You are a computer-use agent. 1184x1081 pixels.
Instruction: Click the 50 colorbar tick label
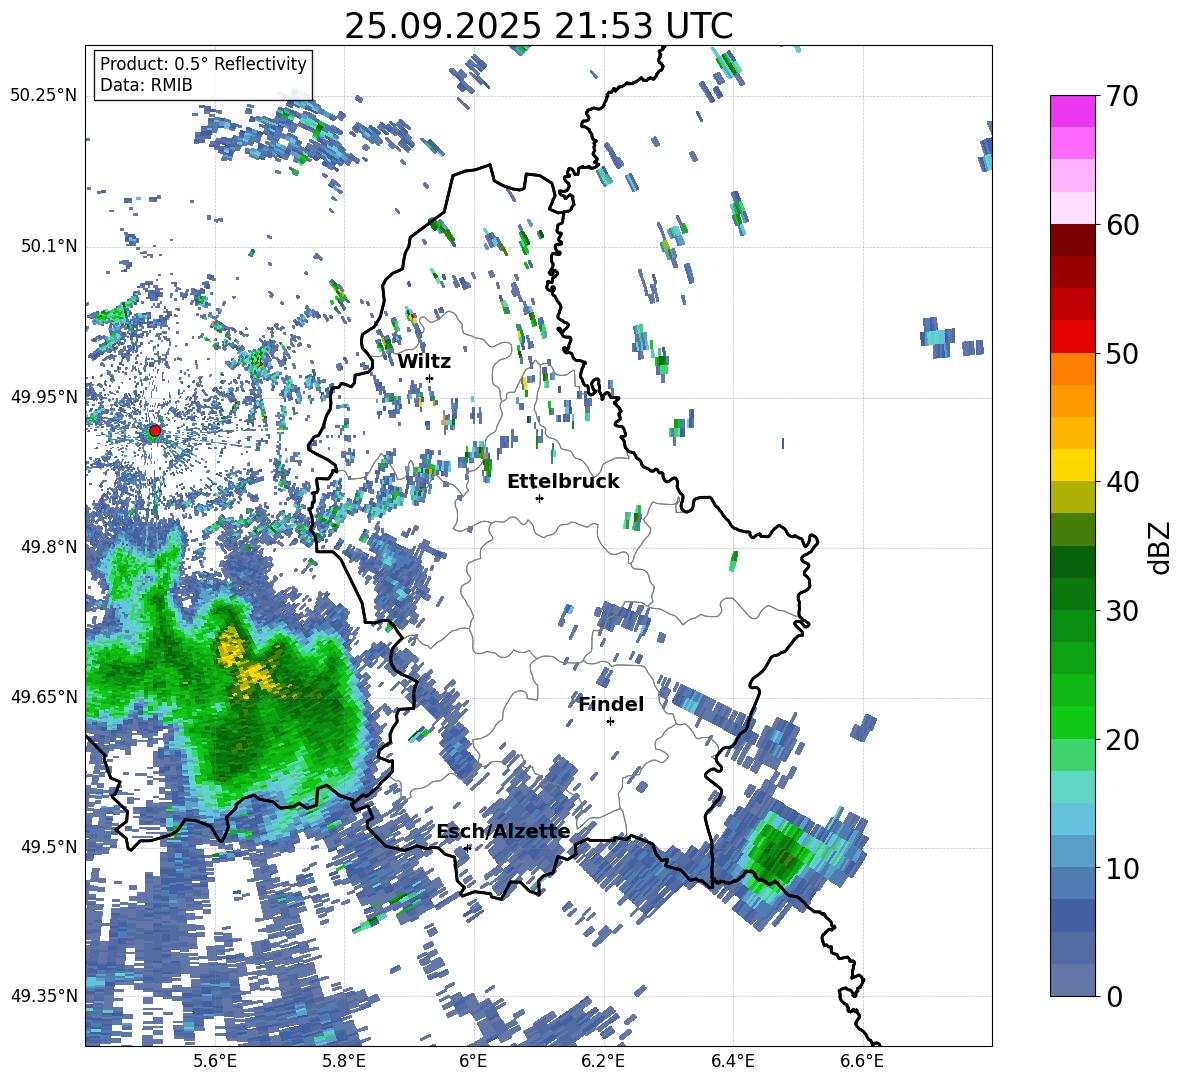pyautogui.click(x=1121, y=353)
